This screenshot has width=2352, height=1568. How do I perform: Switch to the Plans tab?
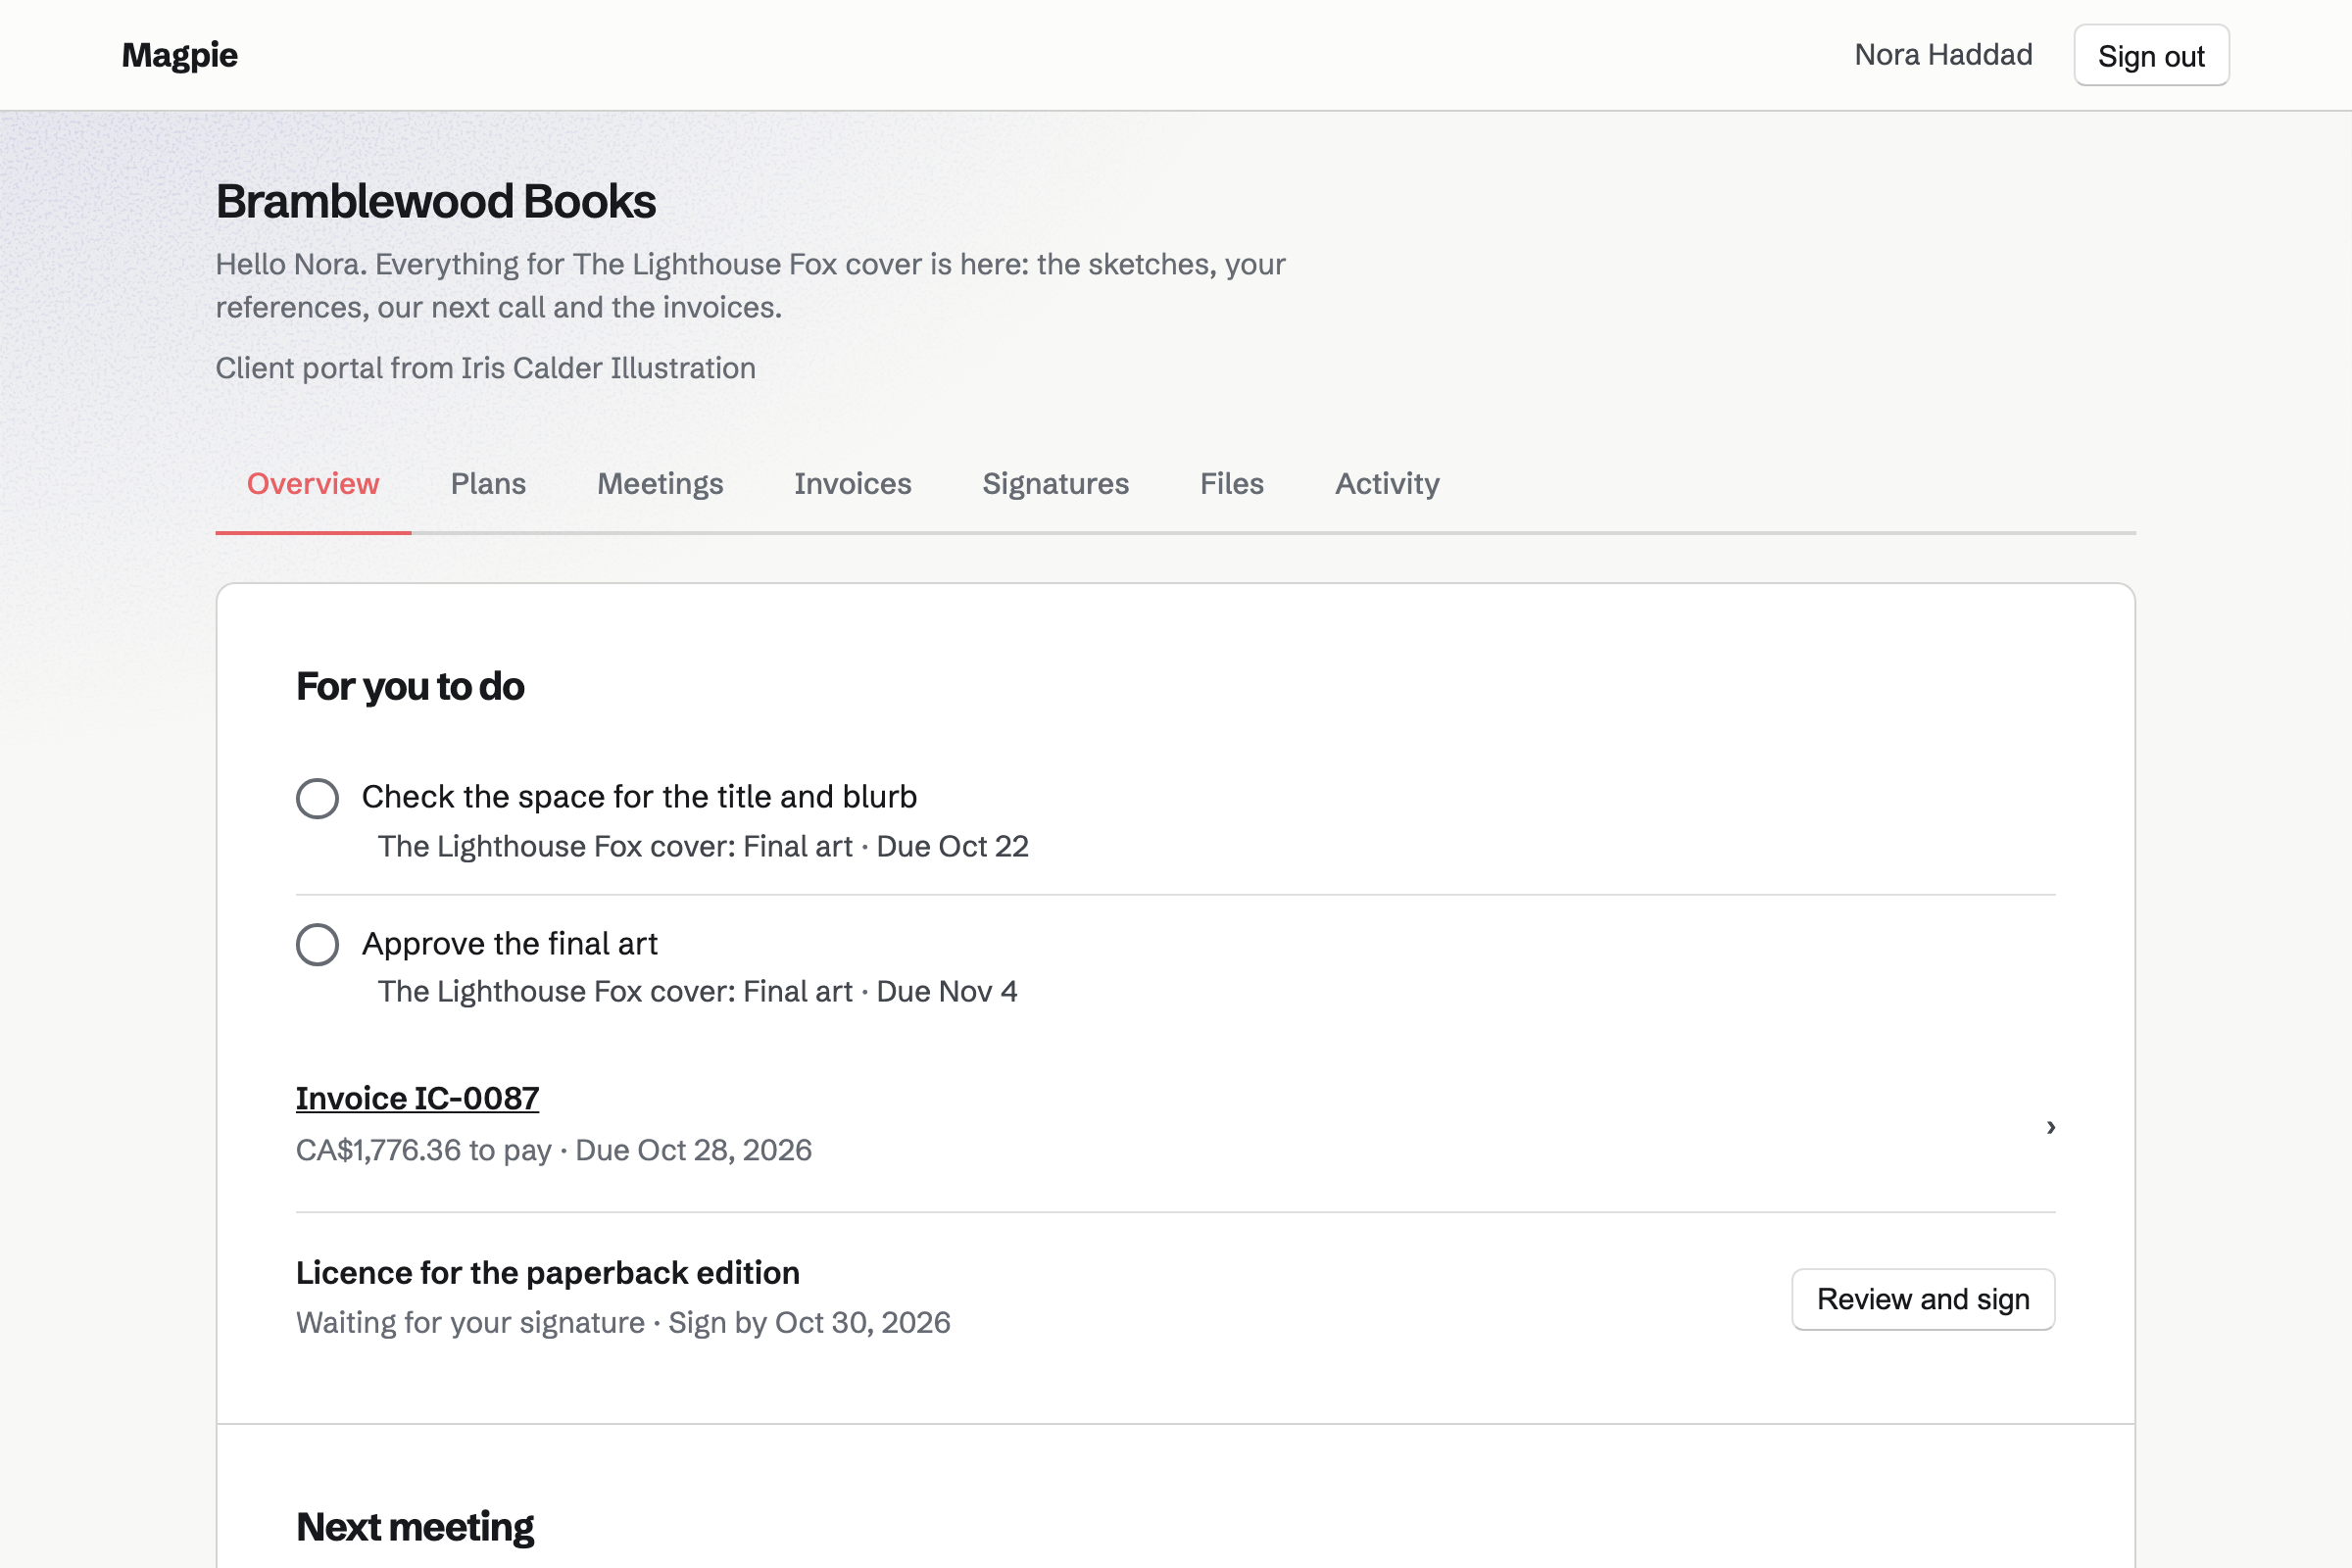[x=488, y=484]
